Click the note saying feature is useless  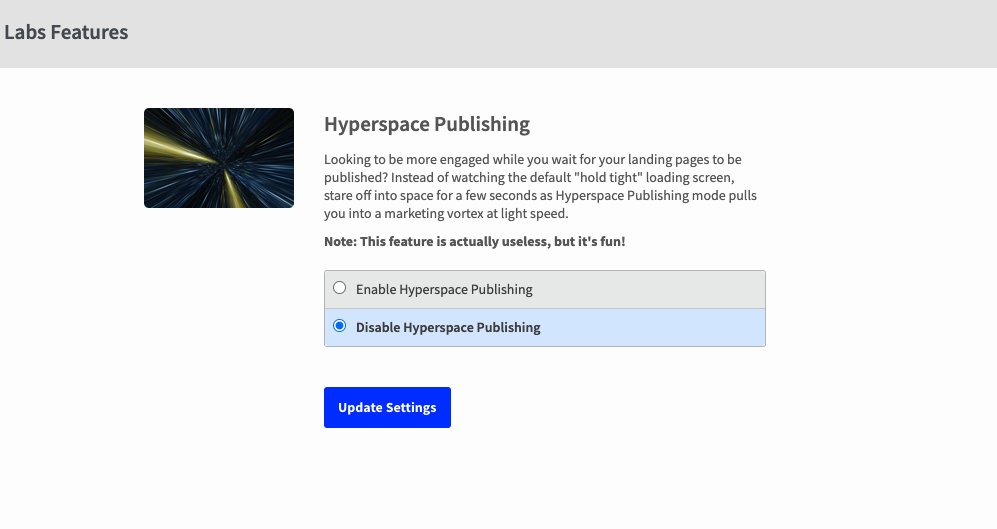tap(475, 242)
